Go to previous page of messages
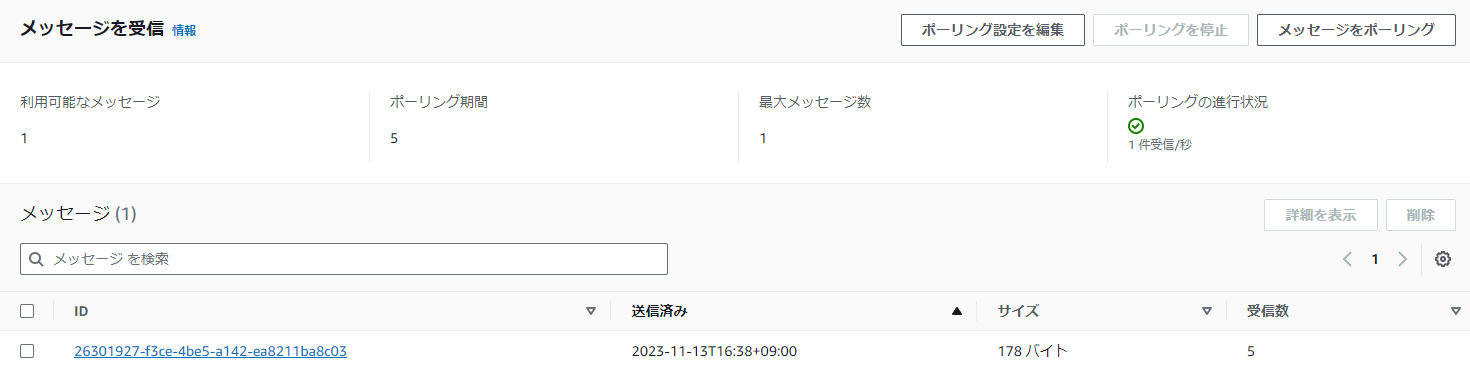The height and width of the screenshot is (370, 1470). [x=1347, y=259]
